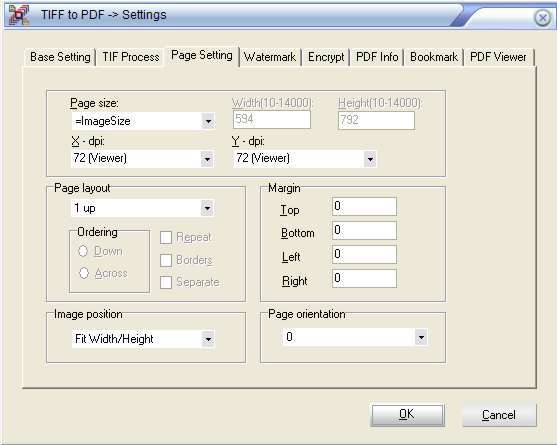This screenshot has width=557, height=445.
Task: Open the TIF Process tab
Action: pyautogui.click(x=131, y=57)
